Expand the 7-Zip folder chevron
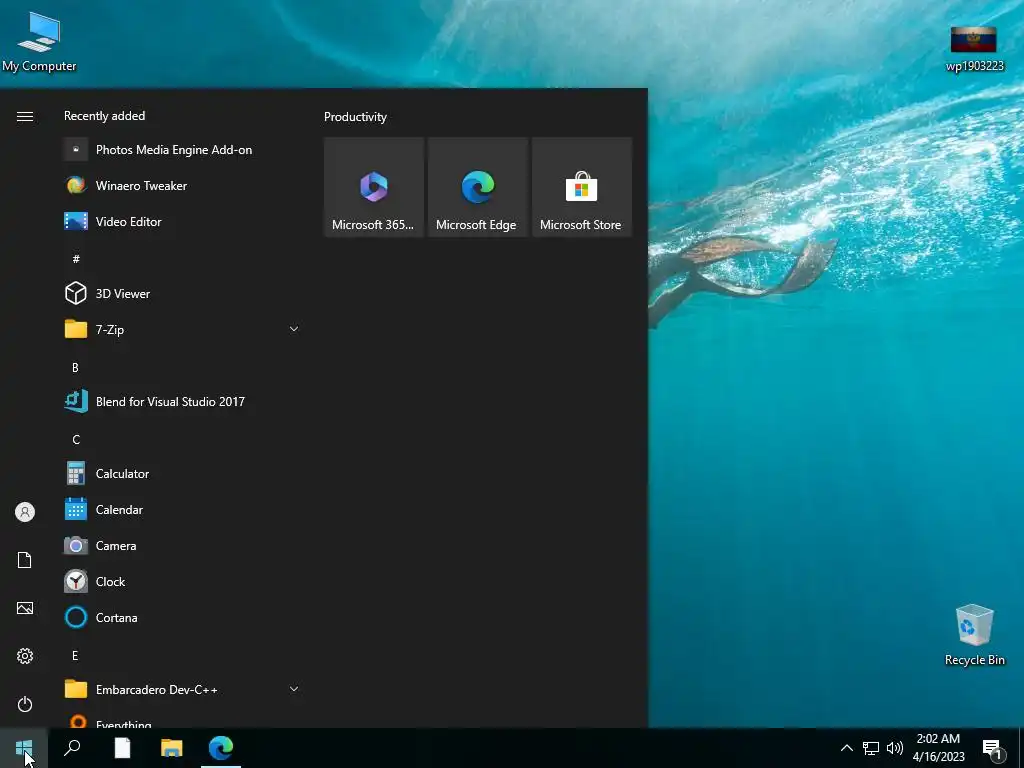The width and height of the screenshot is (1024, 768). click(294, 329)
